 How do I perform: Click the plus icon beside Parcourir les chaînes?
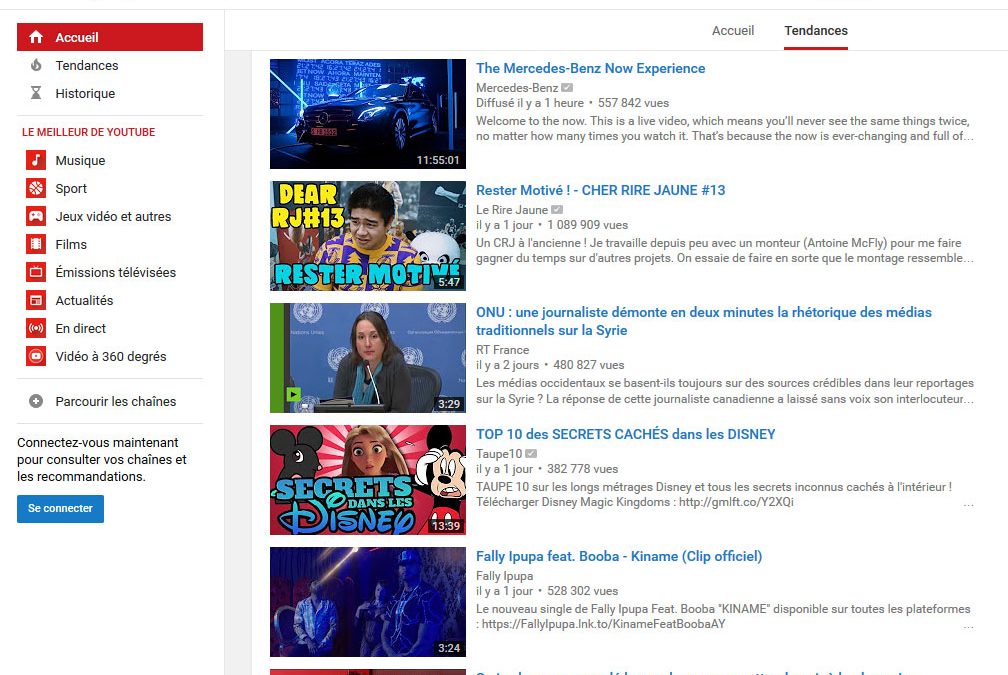coord(36,401)
